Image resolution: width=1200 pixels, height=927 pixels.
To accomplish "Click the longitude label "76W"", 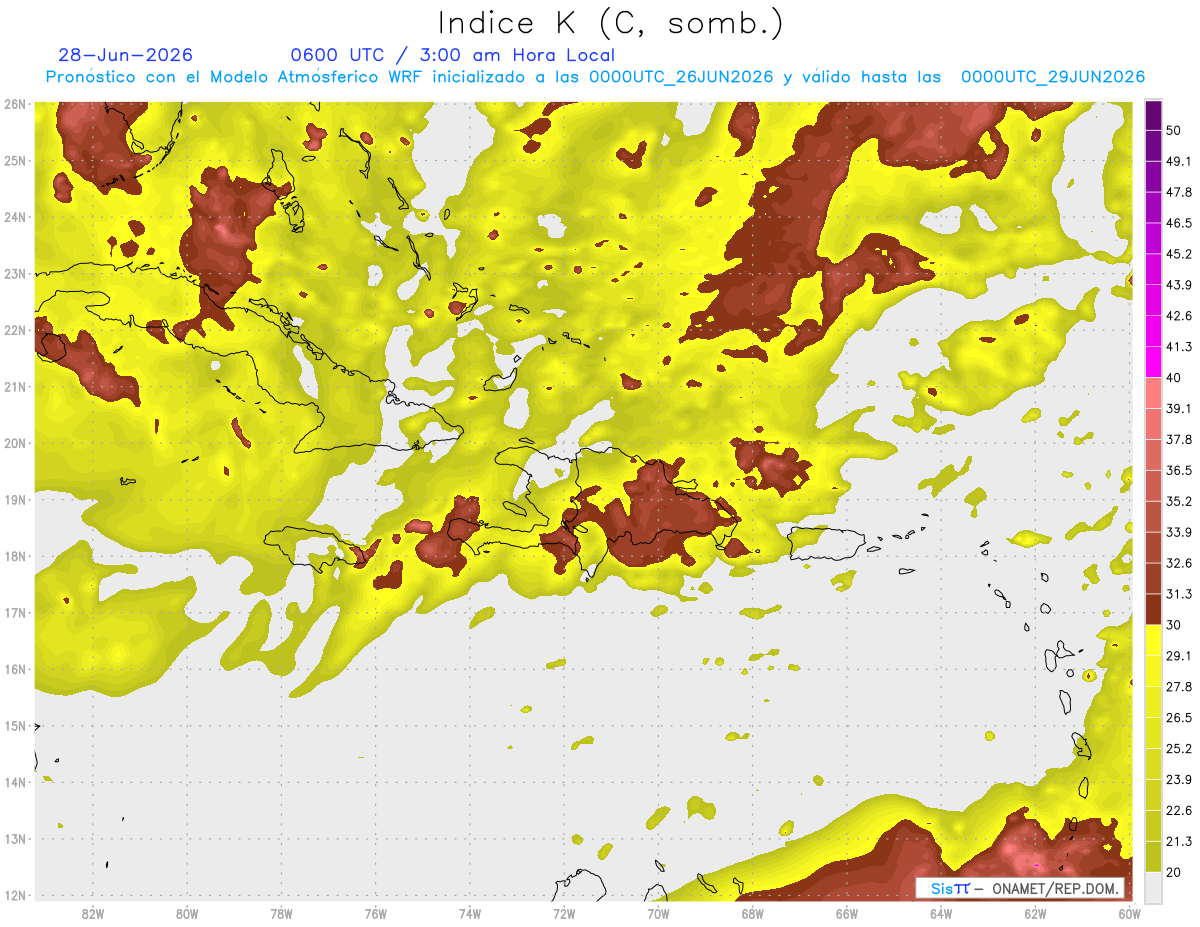I will pyautogui.click(x=375, y=913).
